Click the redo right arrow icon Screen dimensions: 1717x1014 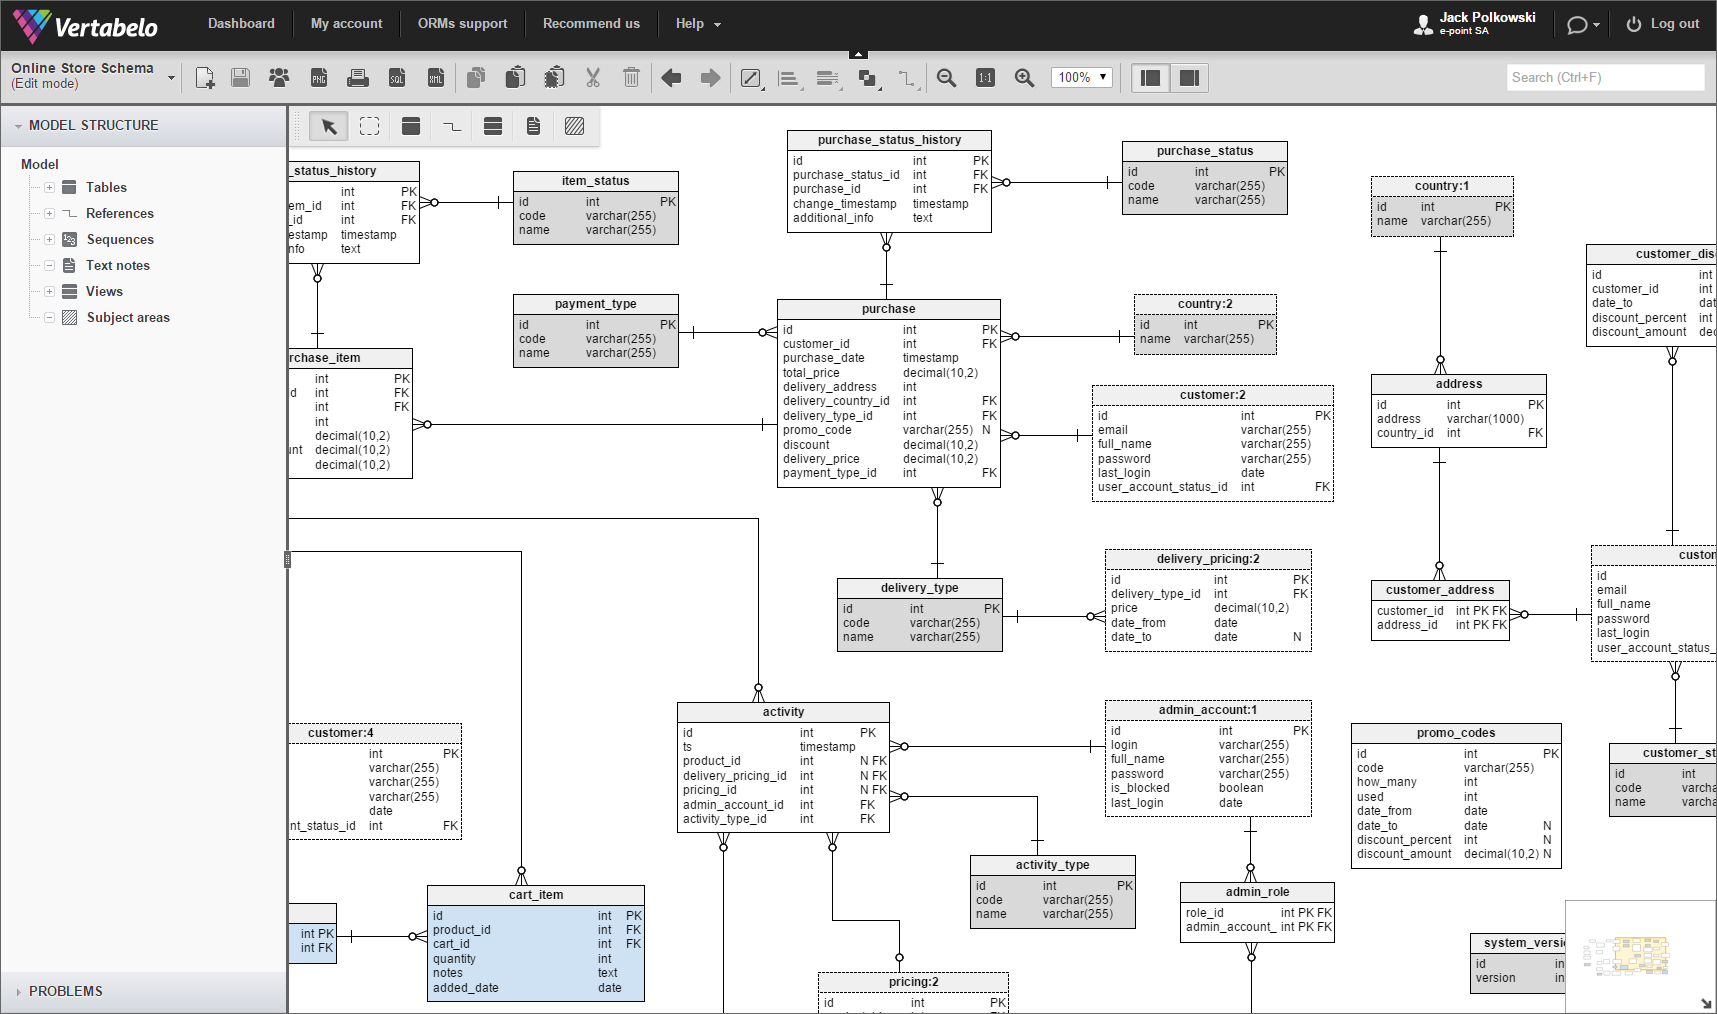(x=710, y=78)
